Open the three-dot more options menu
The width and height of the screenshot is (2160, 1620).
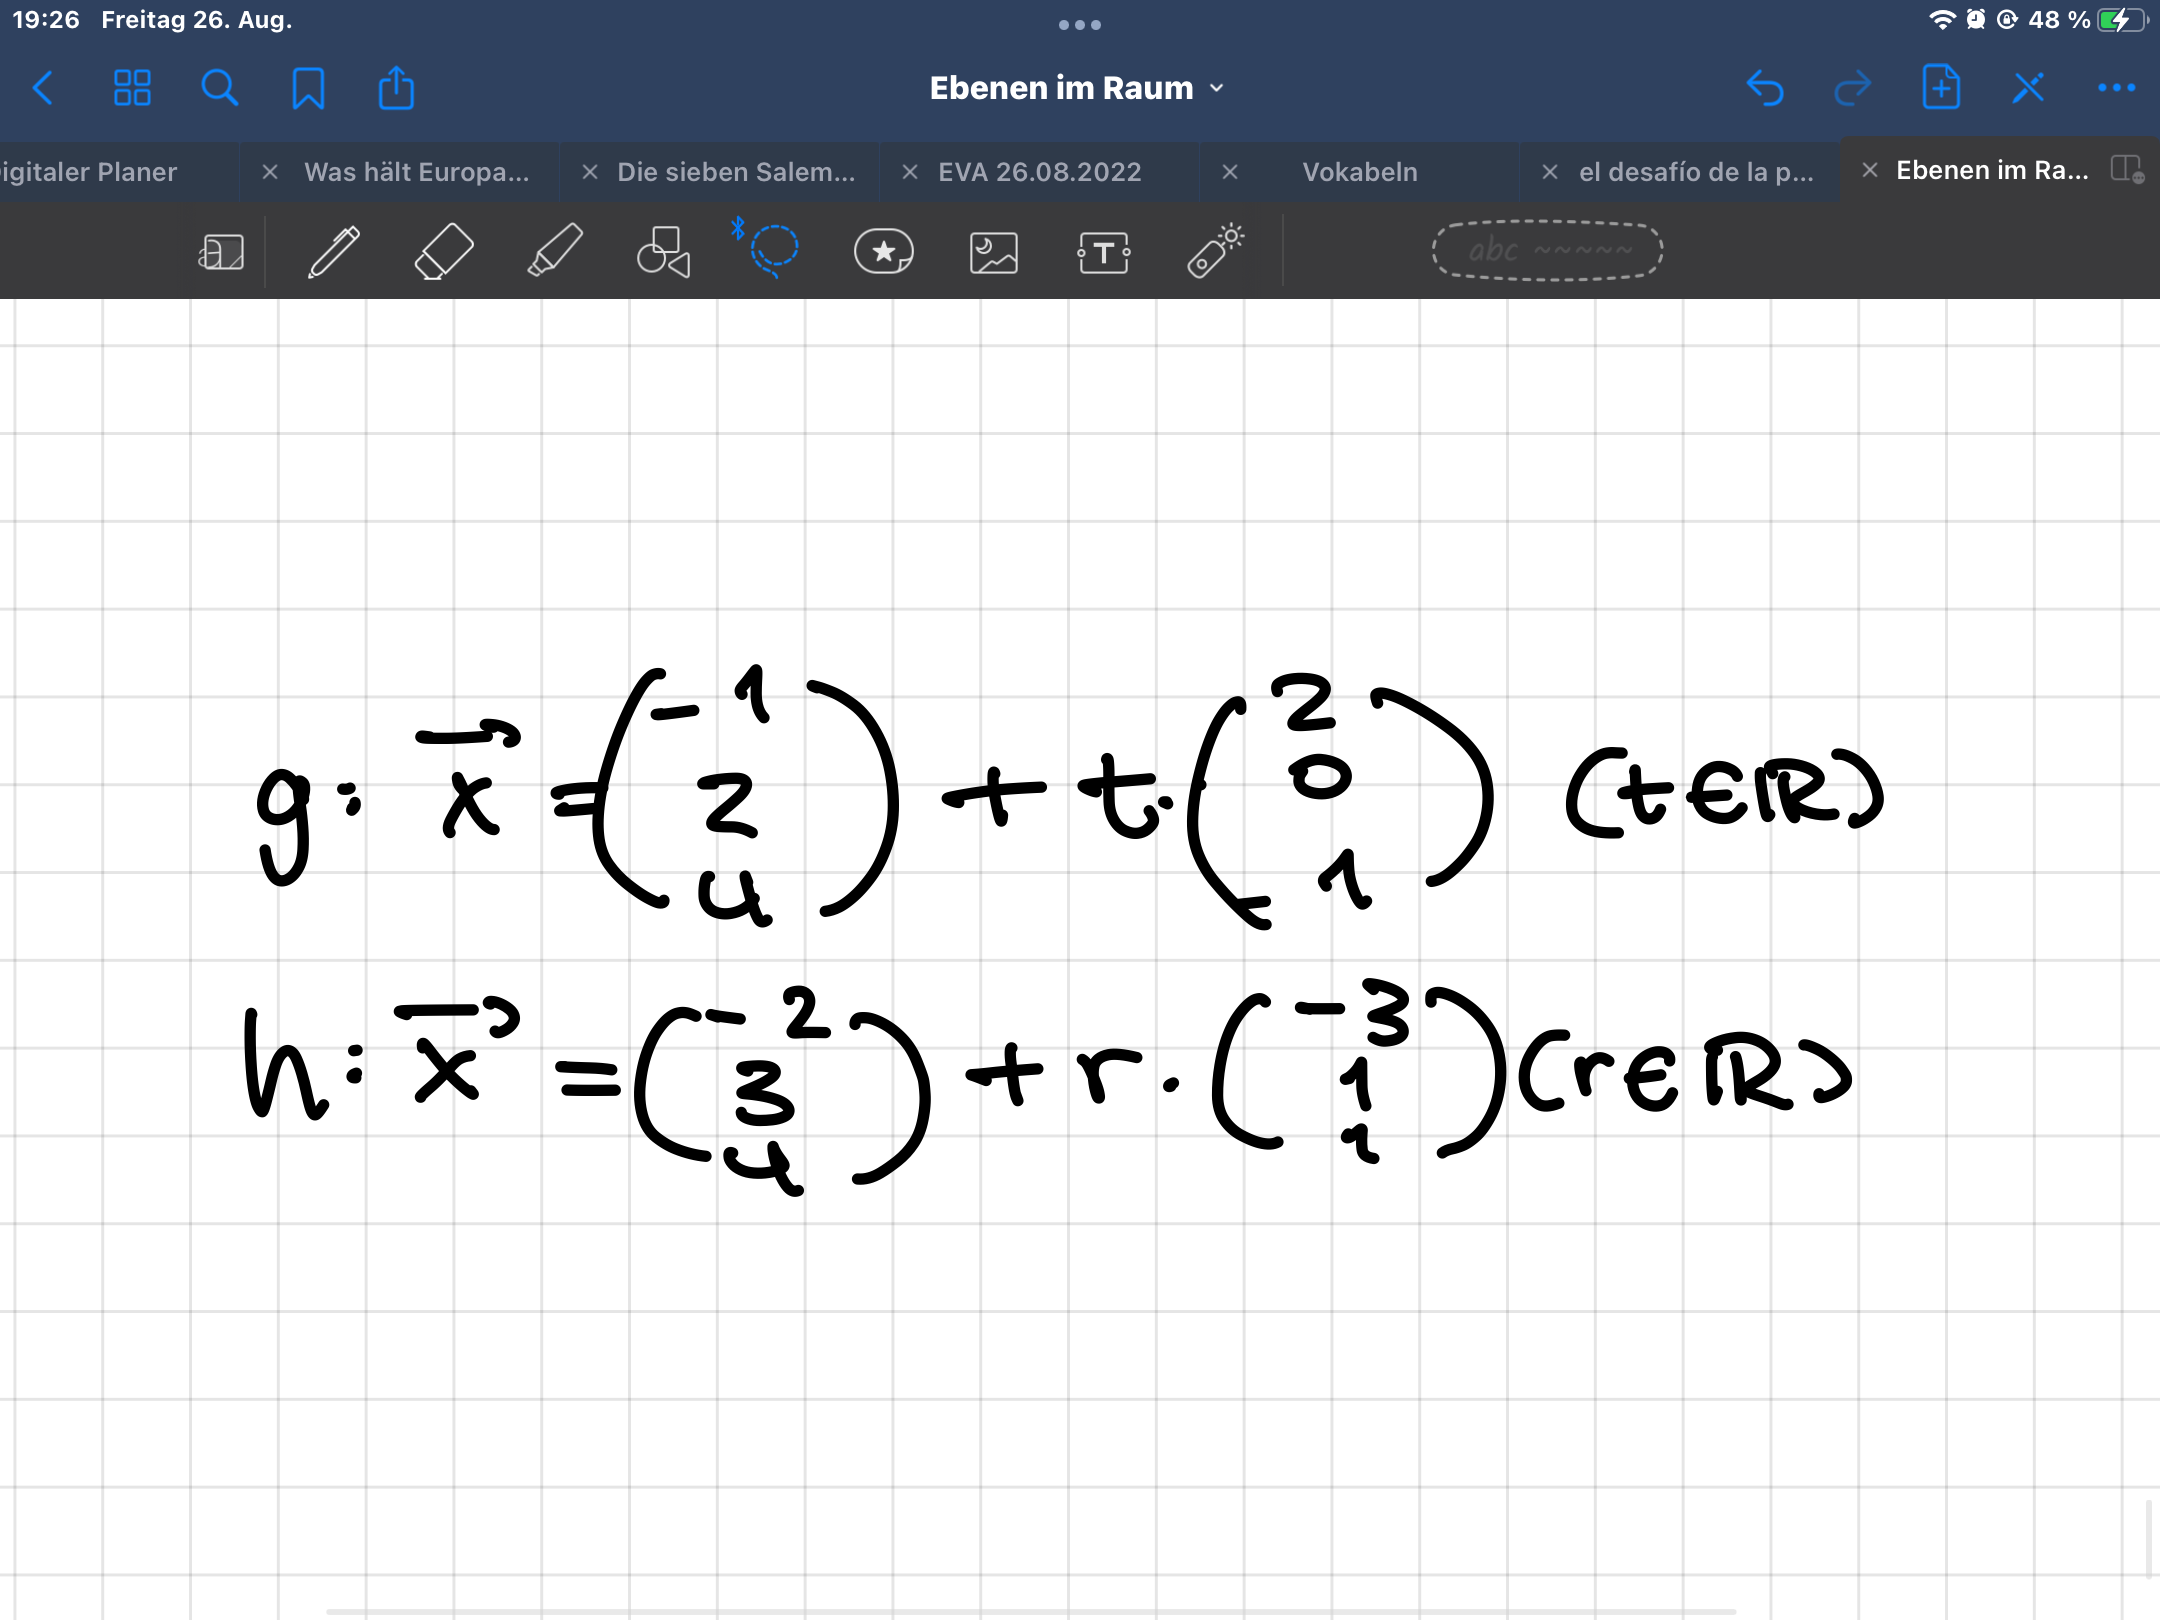(2116, 88)
